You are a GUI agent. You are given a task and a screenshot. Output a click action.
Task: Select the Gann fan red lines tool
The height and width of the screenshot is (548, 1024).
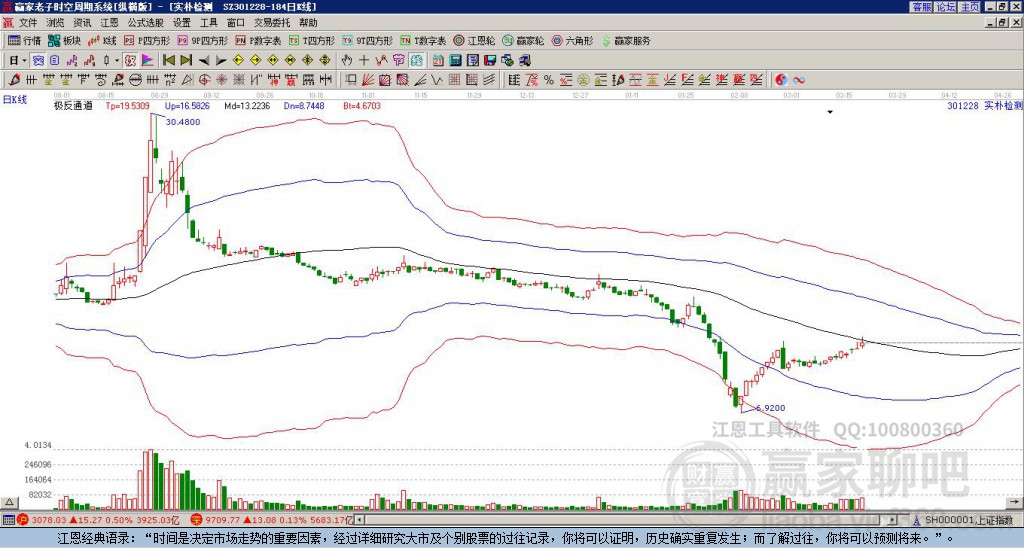click(368, 80)
